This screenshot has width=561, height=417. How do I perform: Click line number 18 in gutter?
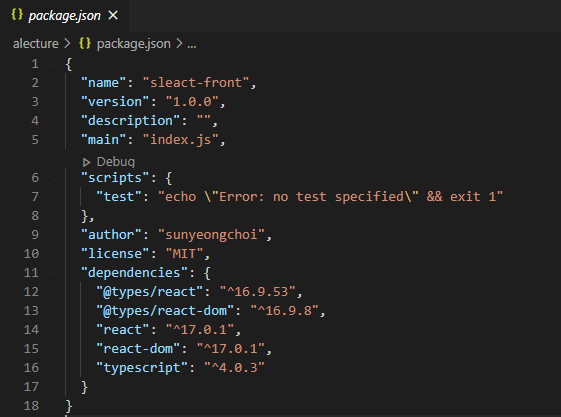(31, 405)
